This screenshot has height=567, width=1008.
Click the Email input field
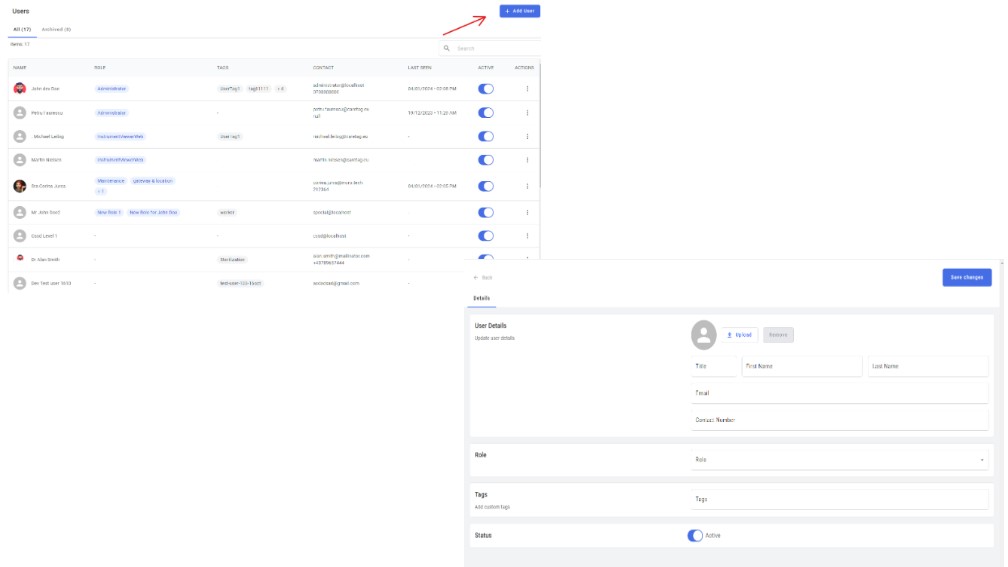click(x=839, y=393)
